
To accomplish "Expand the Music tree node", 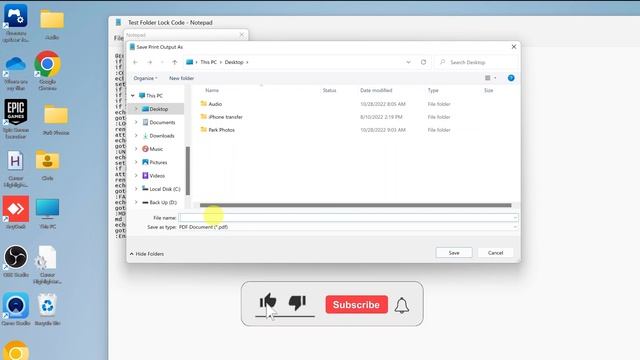I will click(136, 149).
